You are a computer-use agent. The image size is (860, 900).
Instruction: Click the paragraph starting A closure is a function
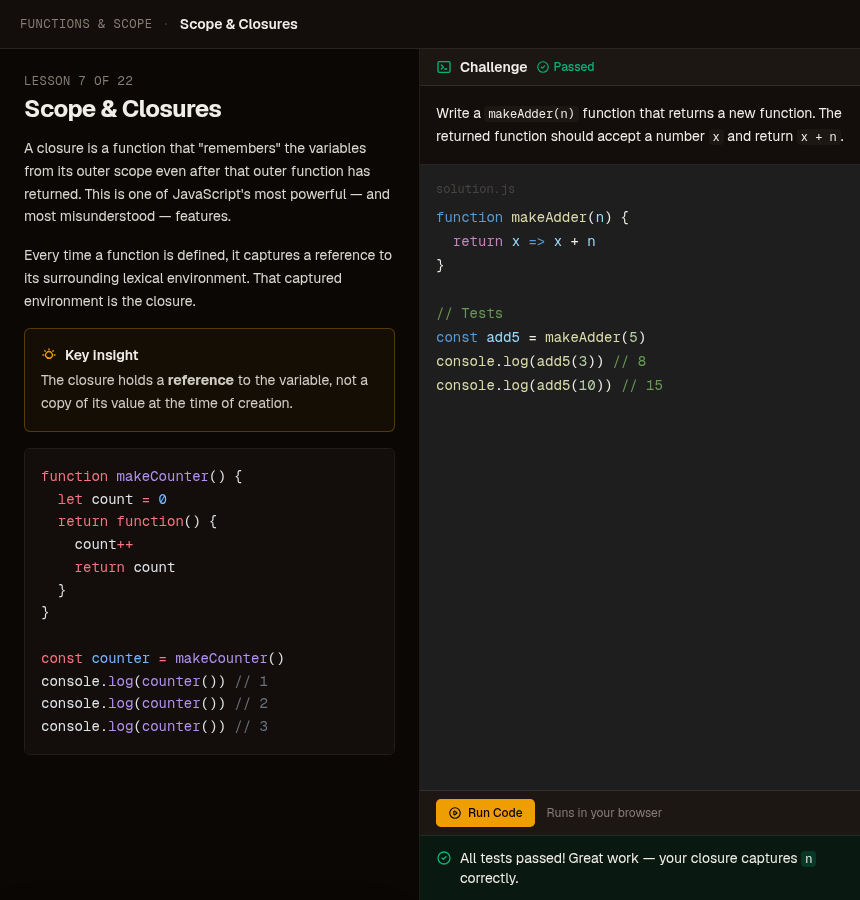[207, 182]
